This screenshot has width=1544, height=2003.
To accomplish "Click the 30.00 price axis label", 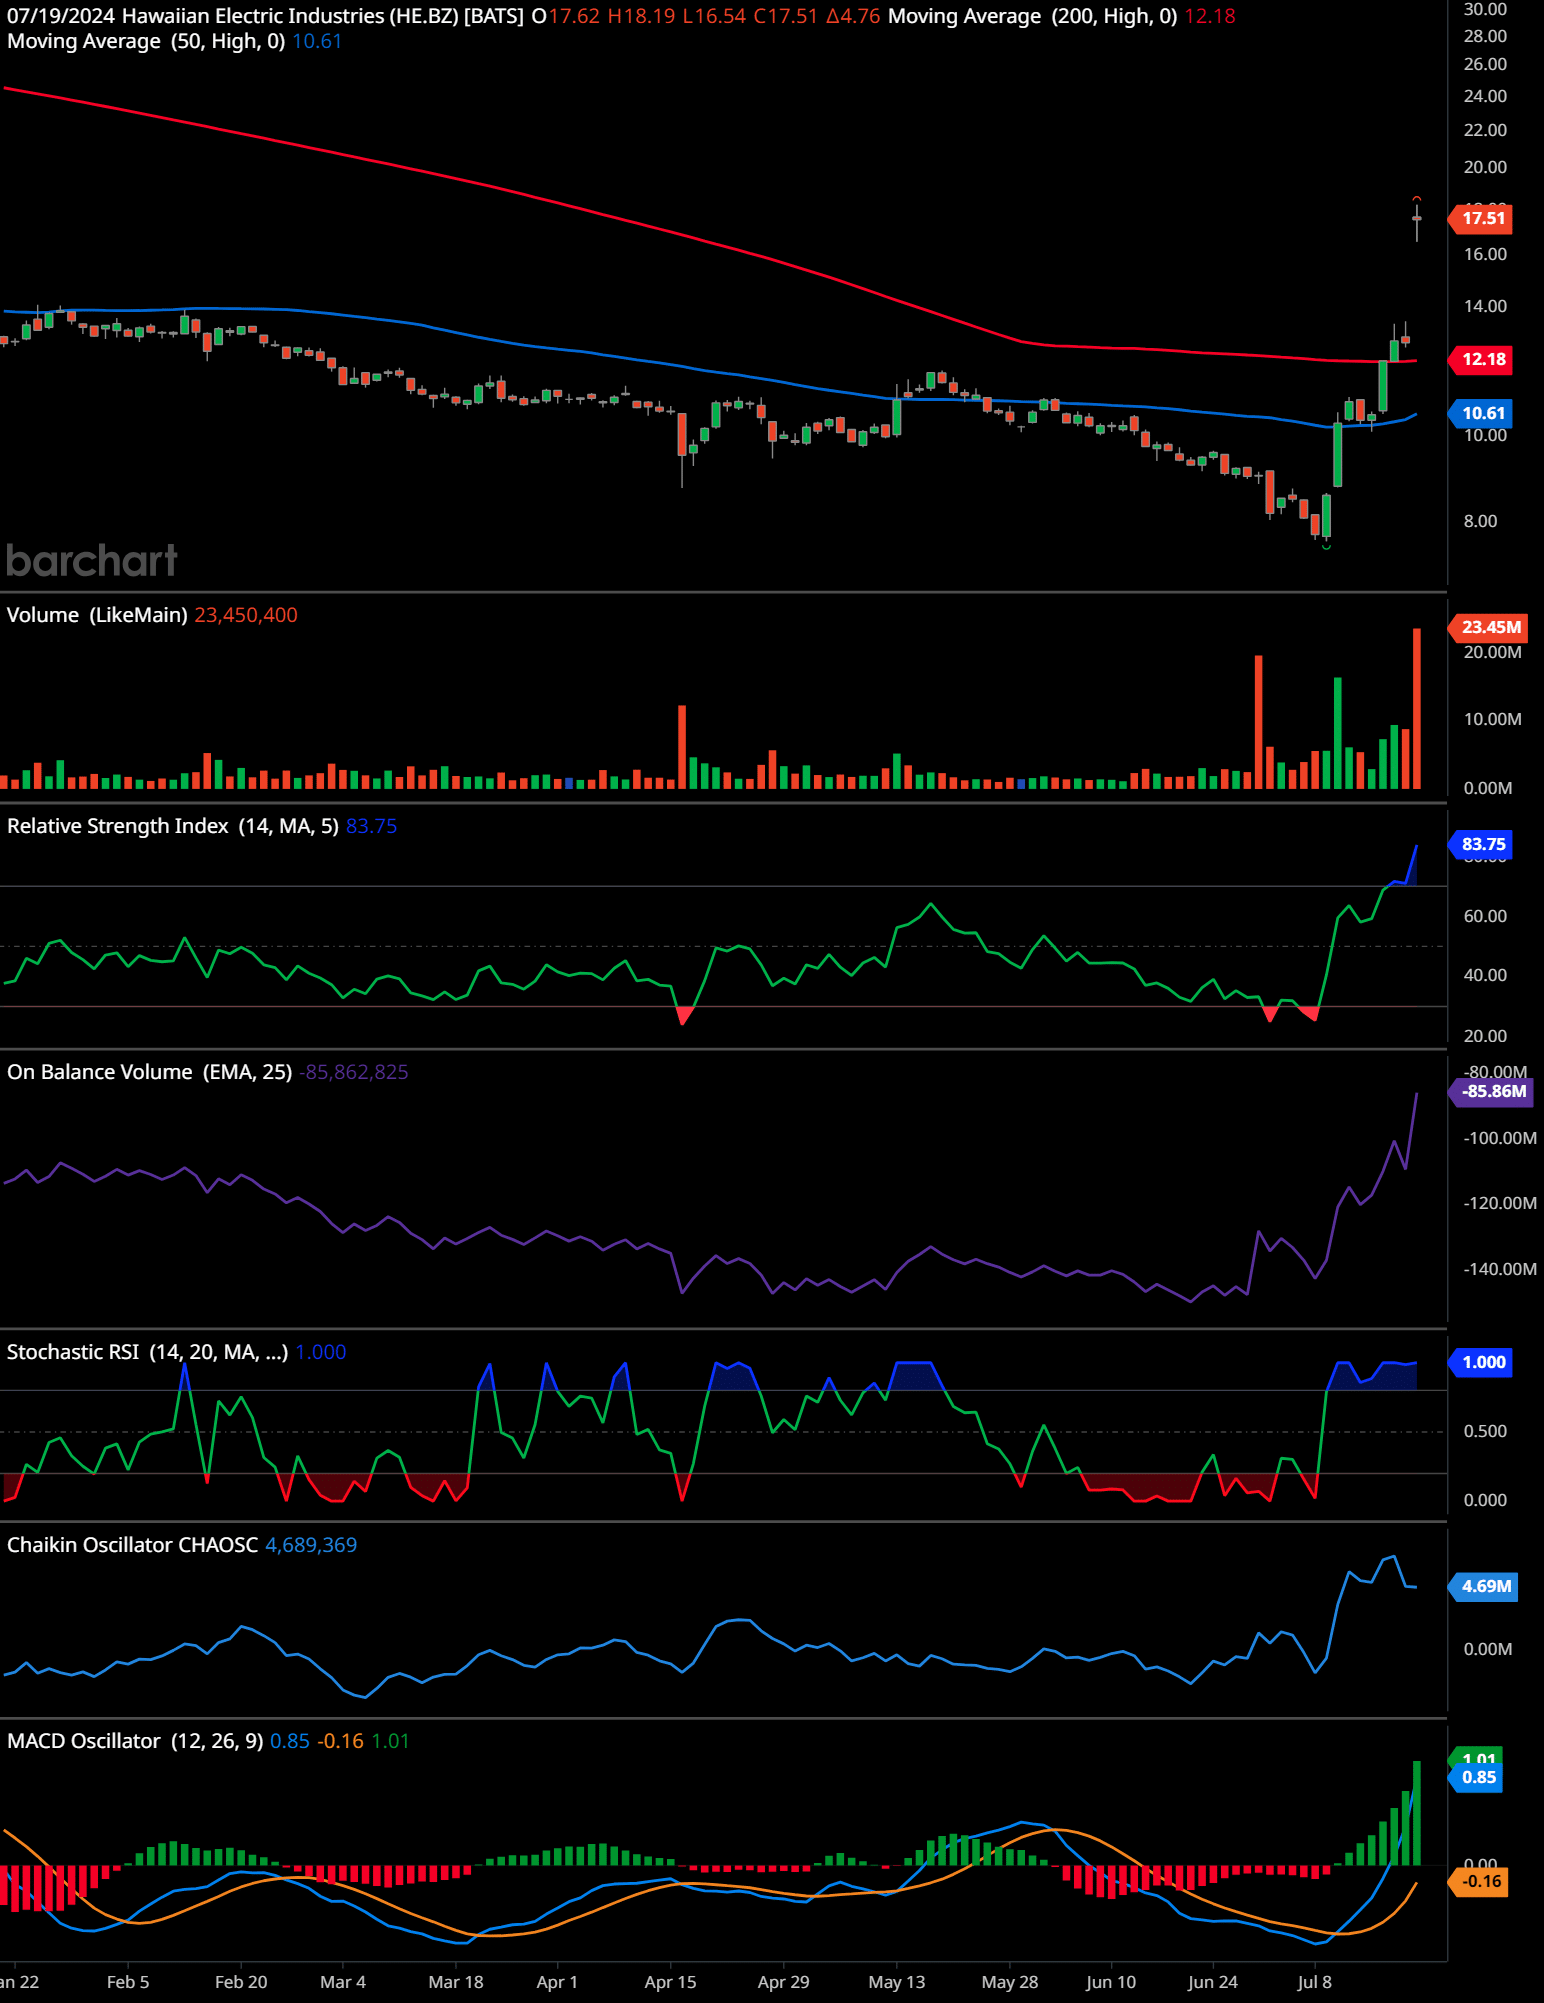I will point(1485,9).
